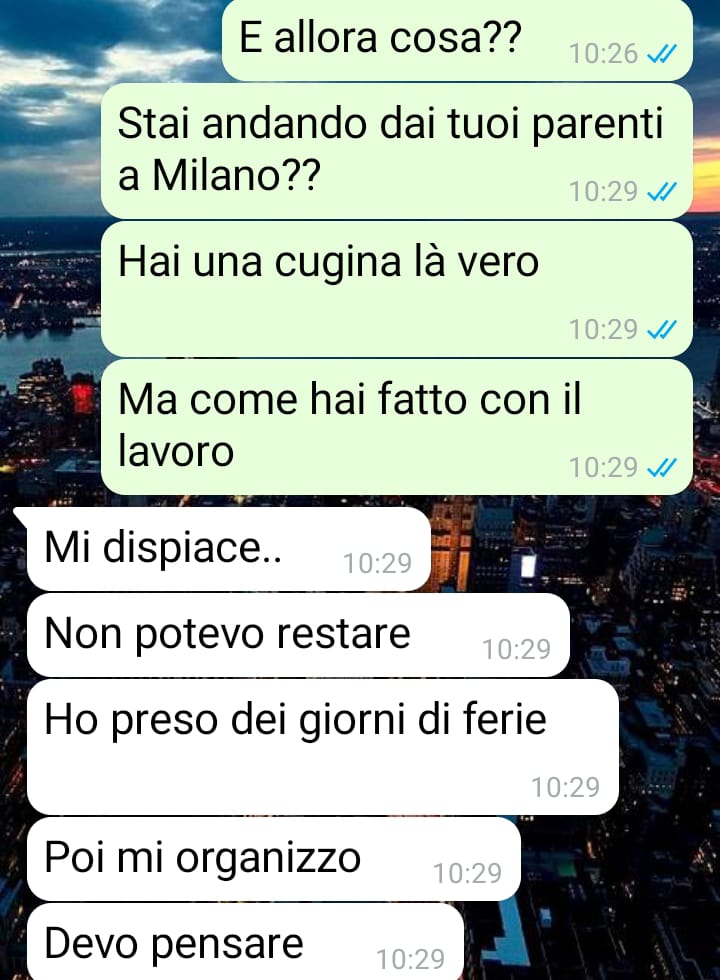Viewport: 720px width, 980px height.
Task: Tap the 'Ho preso dei giorni di ferie' bubble
Action: click(x=322, y=747)
